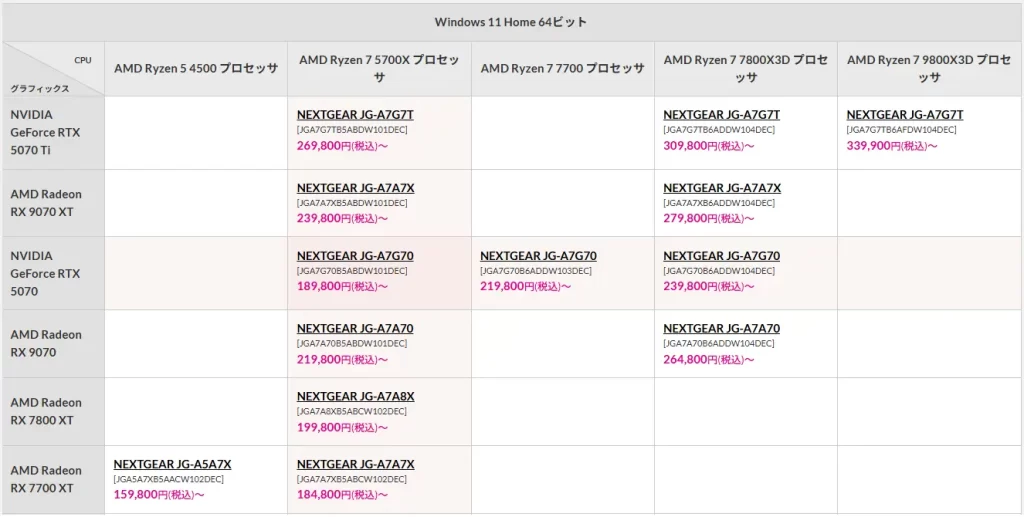
Task: Click the AMD Ryzen 7 9800X3D column header
Action: [x=929, y=69]
